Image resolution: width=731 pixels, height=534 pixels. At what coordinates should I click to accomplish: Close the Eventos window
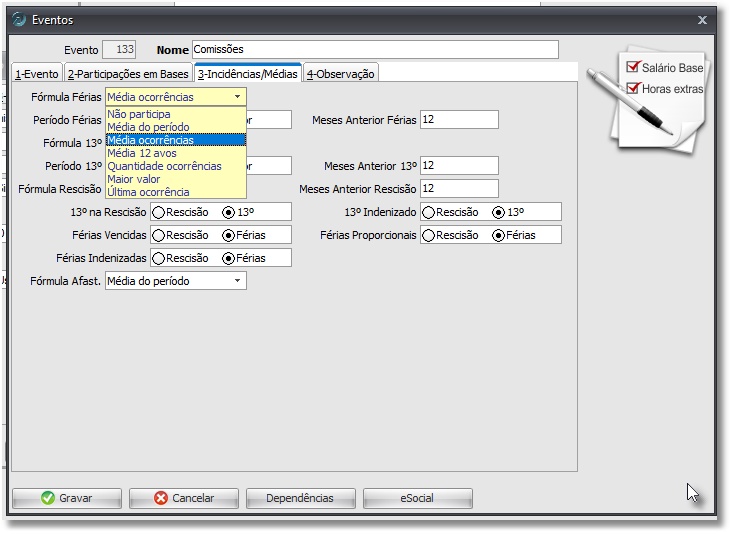(701, 19)
